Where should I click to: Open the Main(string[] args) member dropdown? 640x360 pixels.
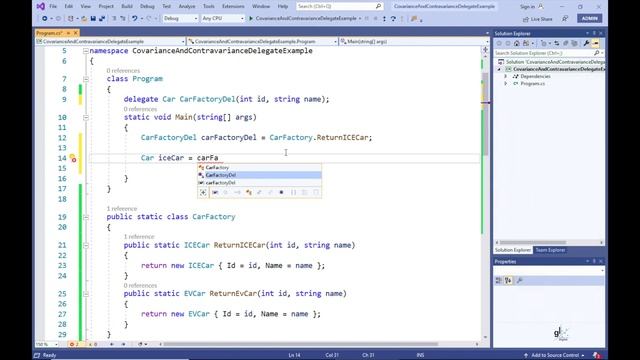pos(414,41)
